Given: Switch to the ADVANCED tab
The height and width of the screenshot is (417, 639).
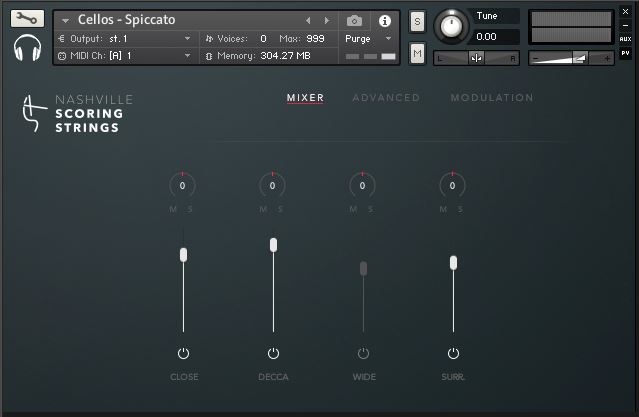Looking at the screenshot, I should click(386, 98).
